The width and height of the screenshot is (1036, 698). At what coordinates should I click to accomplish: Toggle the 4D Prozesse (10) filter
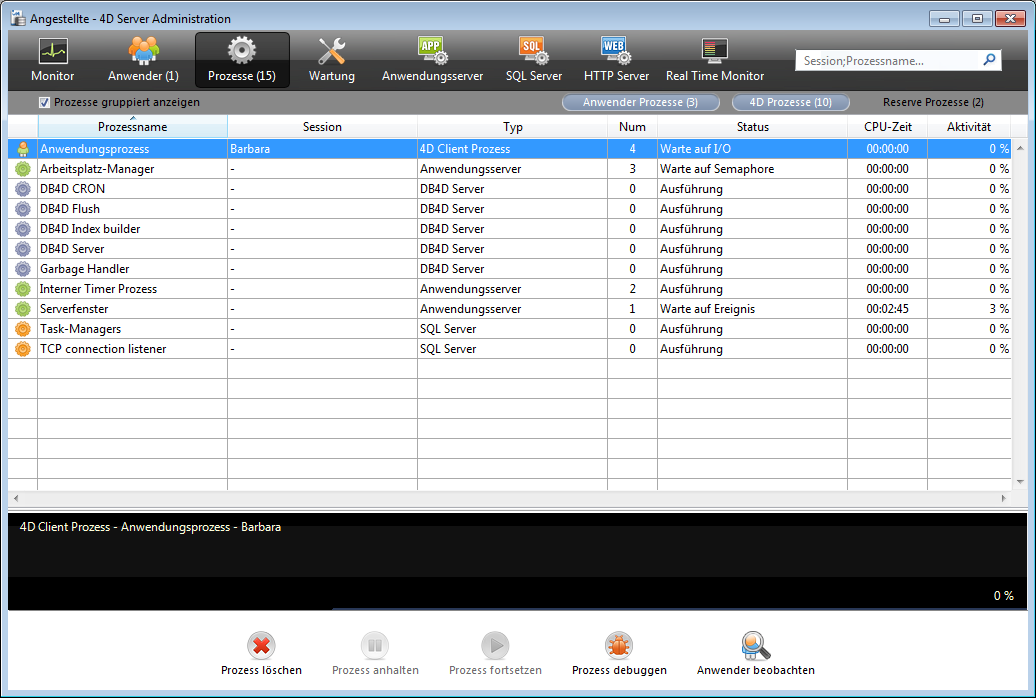tap(790, 102)
